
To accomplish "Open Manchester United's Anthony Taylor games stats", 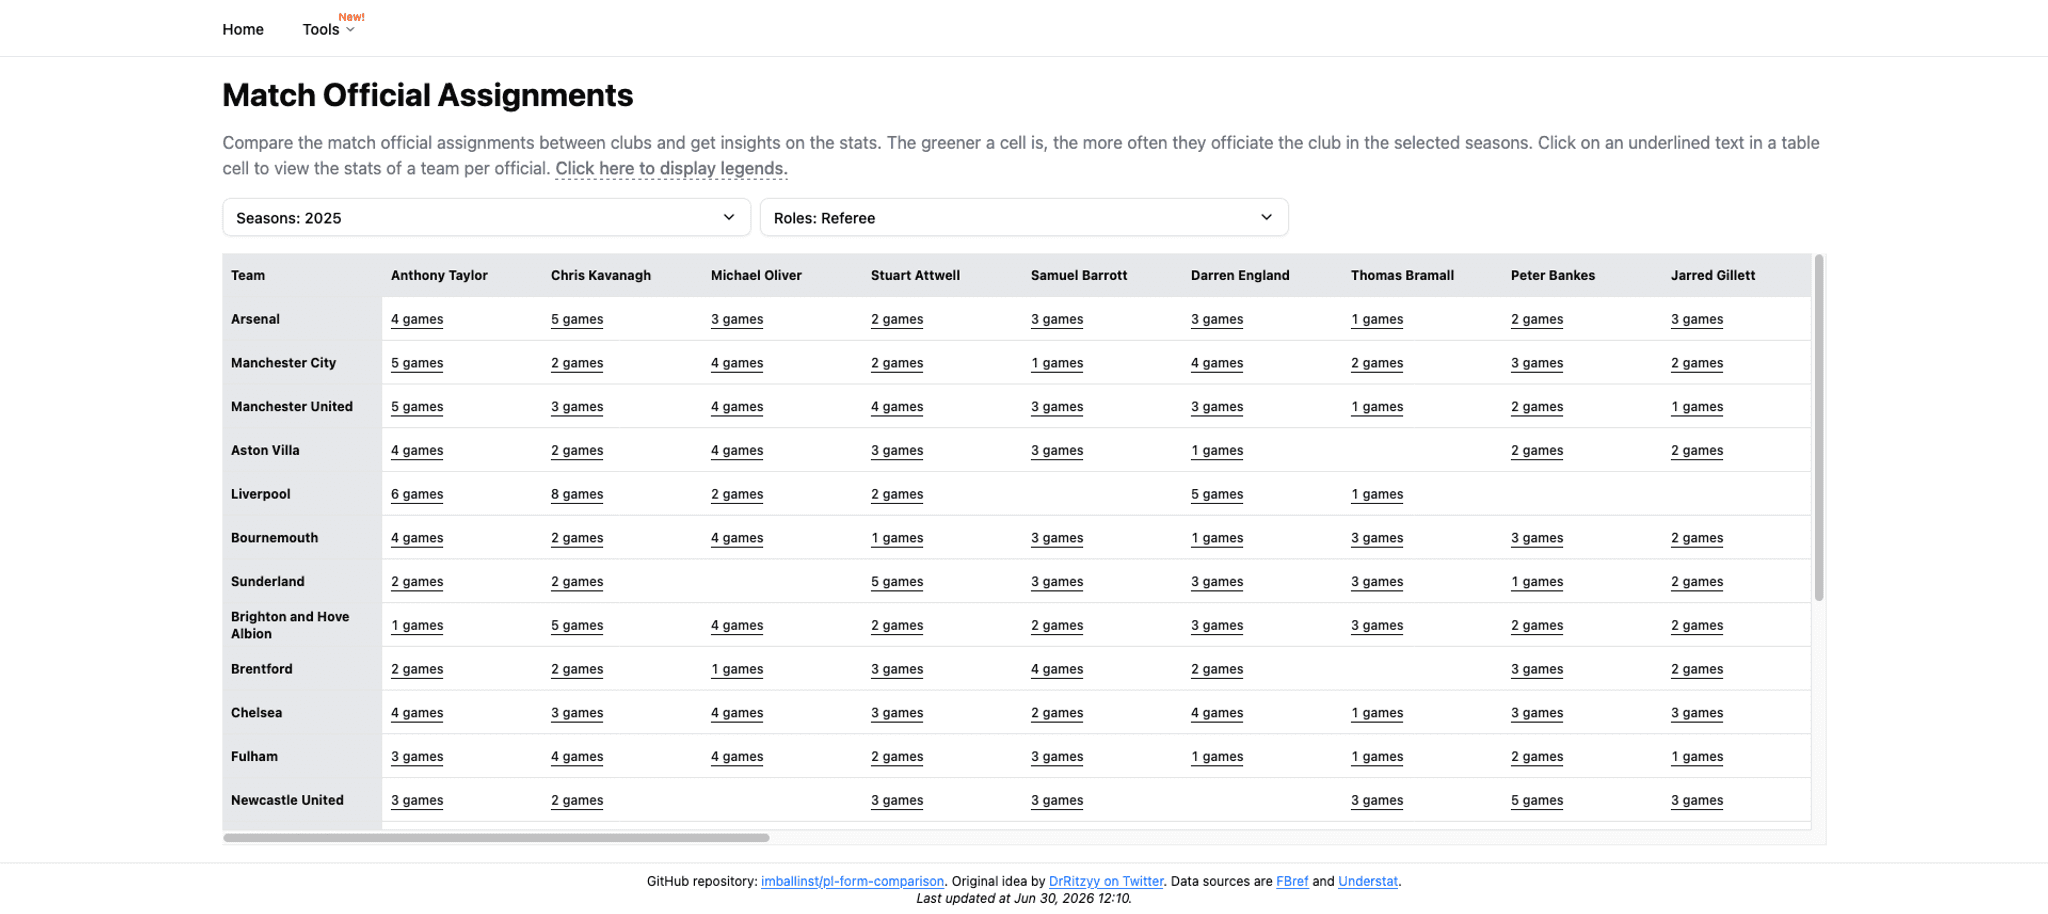I will pos(417,406).
